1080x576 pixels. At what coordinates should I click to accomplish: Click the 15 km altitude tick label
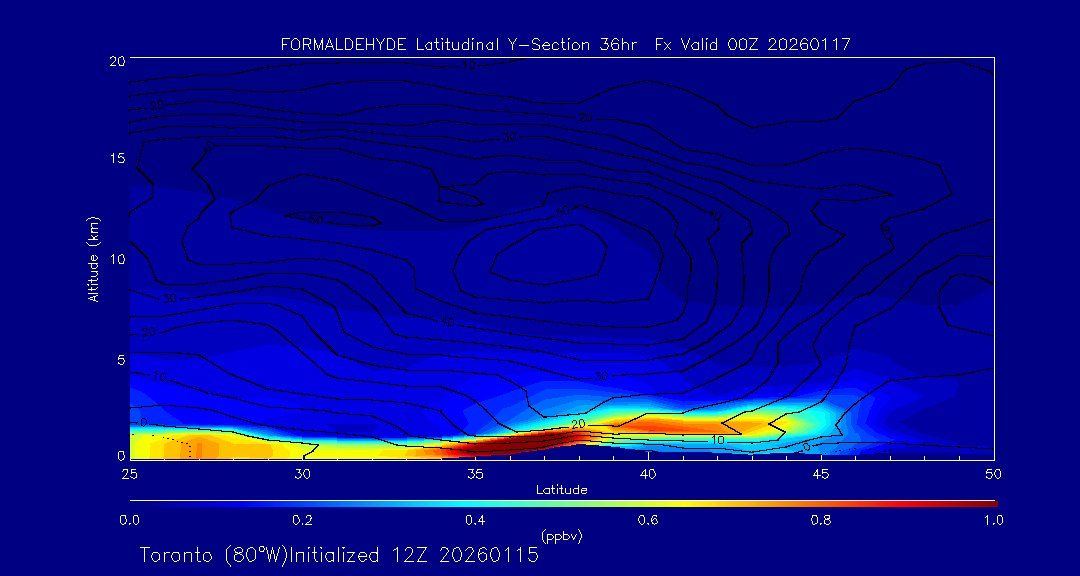pyautogui.click(x=116, y=159)
